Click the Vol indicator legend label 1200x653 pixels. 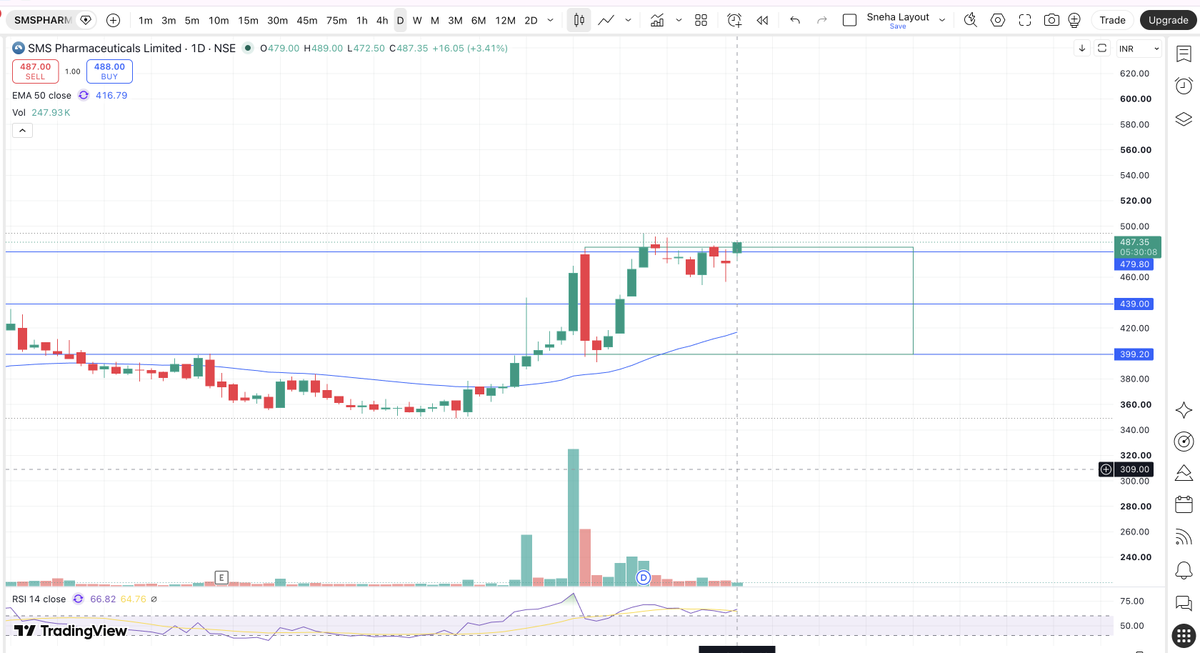tap(19, 112)
